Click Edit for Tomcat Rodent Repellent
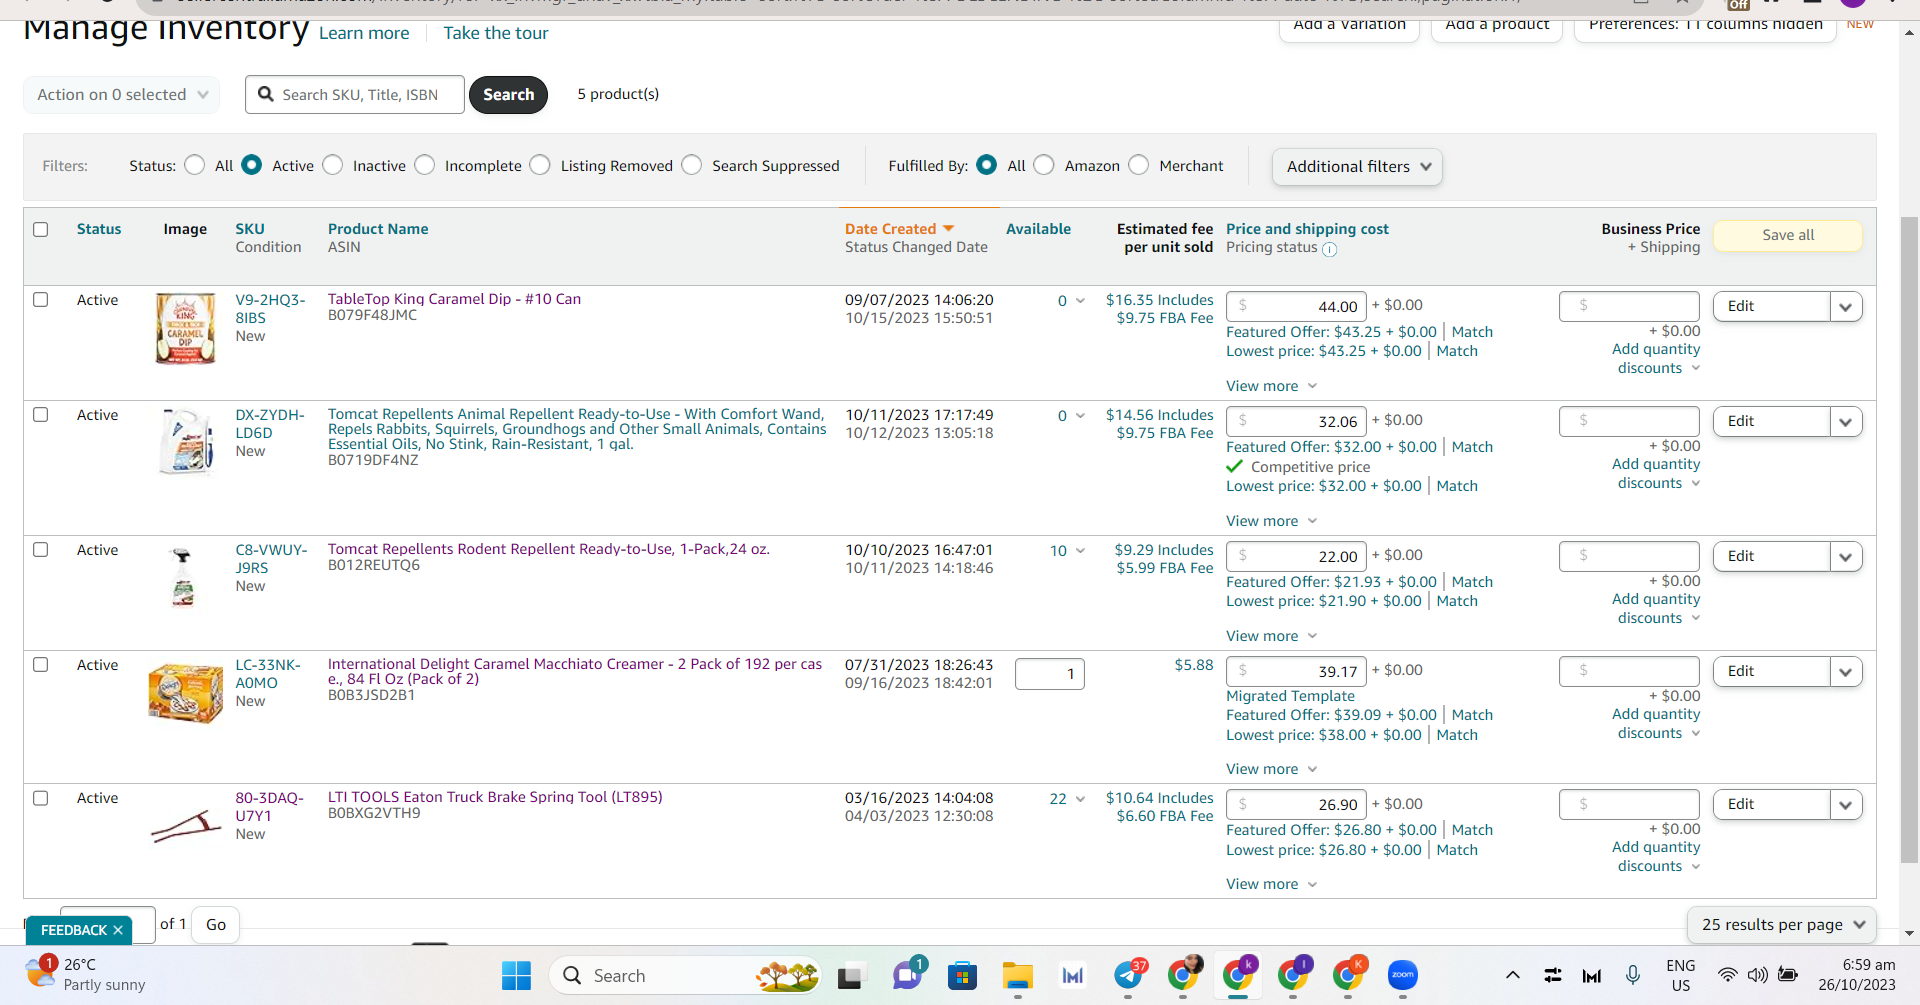The image size is (1920, 1005). 1771,557
